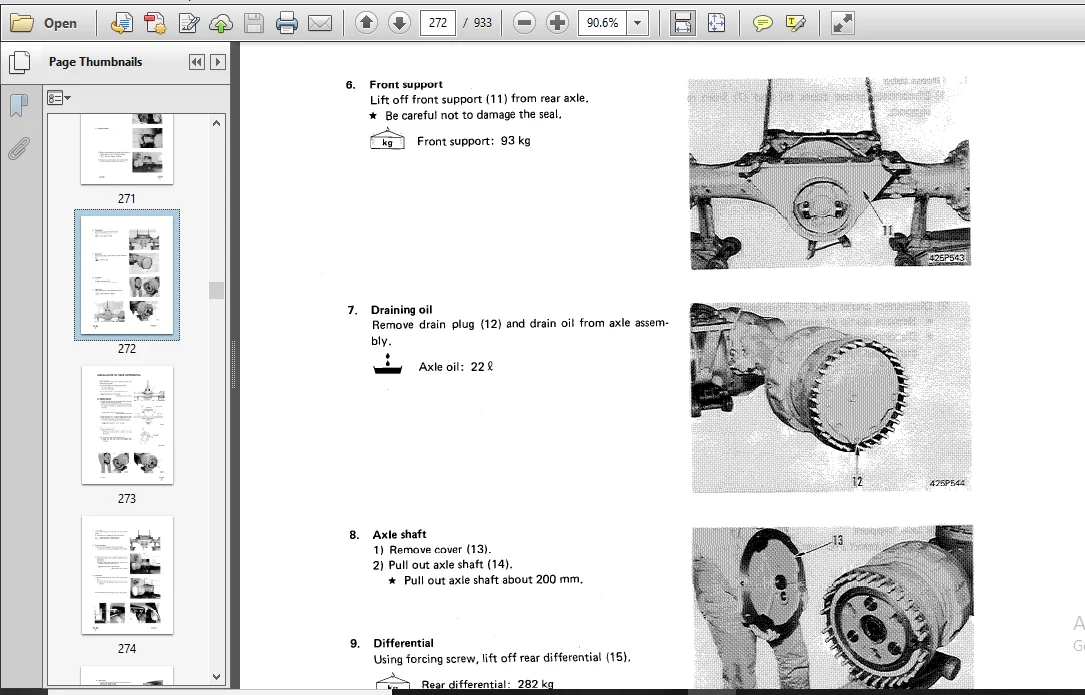Click the edit document pencil icon

click(x=189, y=23)
